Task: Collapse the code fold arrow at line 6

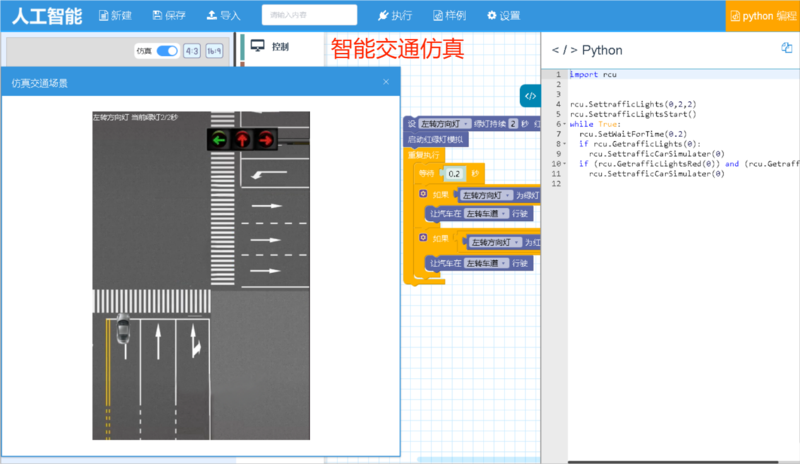Action: pos(563,125)
